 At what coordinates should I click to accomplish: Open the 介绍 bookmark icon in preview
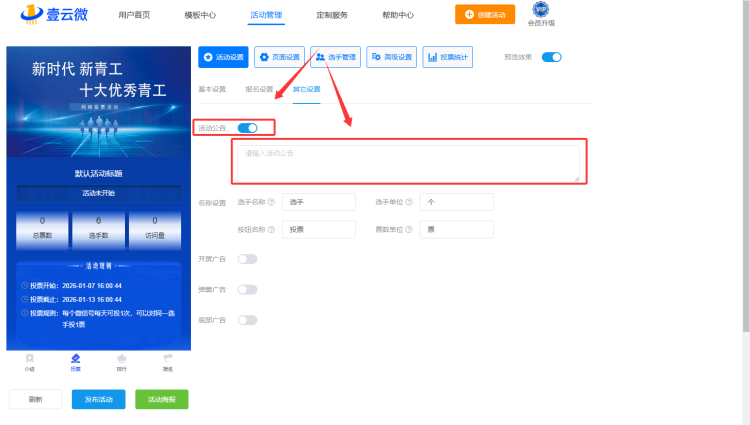coord(29,358)
